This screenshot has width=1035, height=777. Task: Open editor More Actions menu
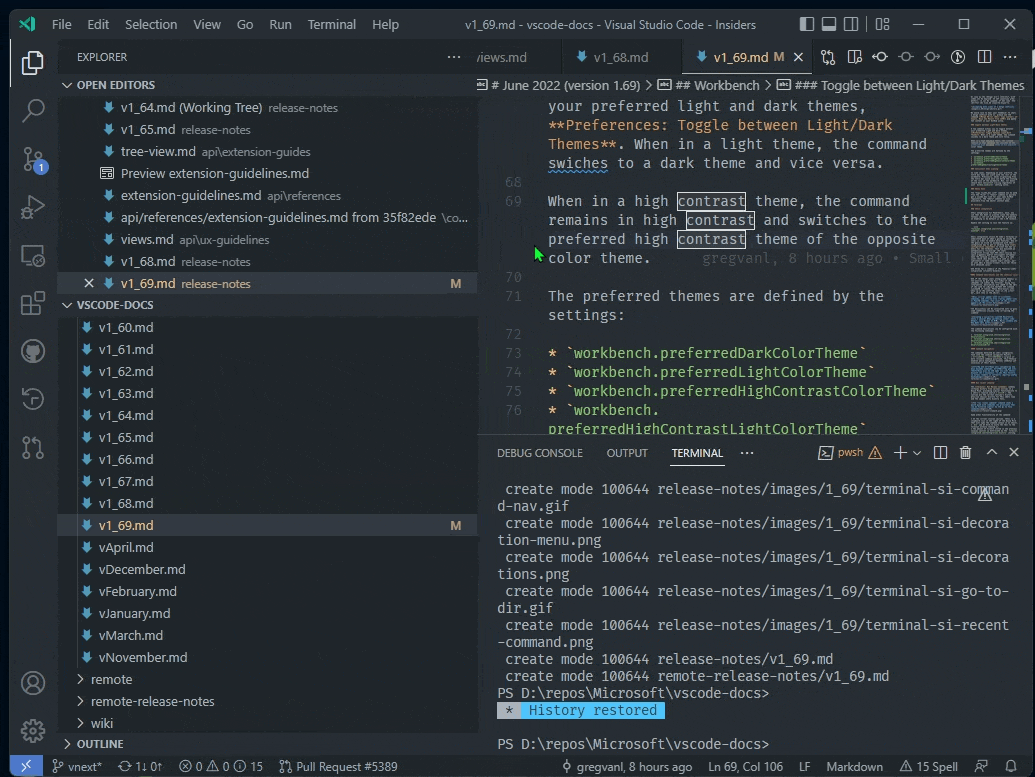tap(1010, 57)
